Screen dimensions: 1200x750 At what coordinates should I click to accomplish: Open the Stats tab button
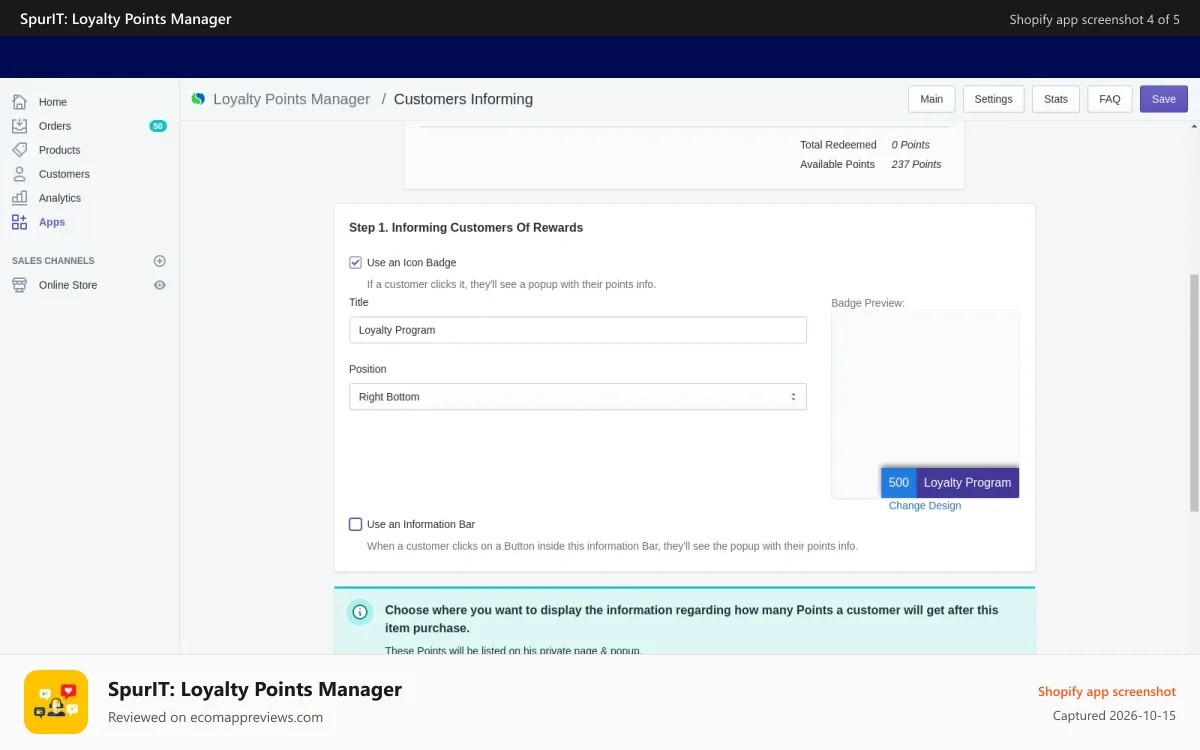(1055, 99)
